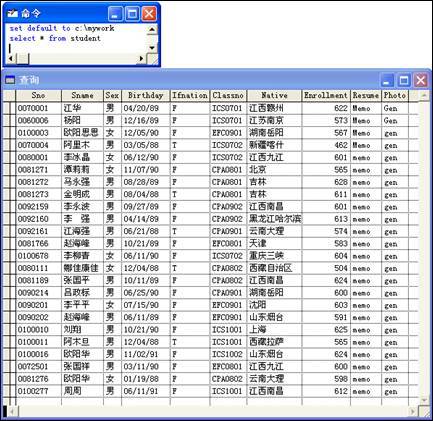
Task: Open the Gen photo field of row 0070001
Action: coord(395,108)
